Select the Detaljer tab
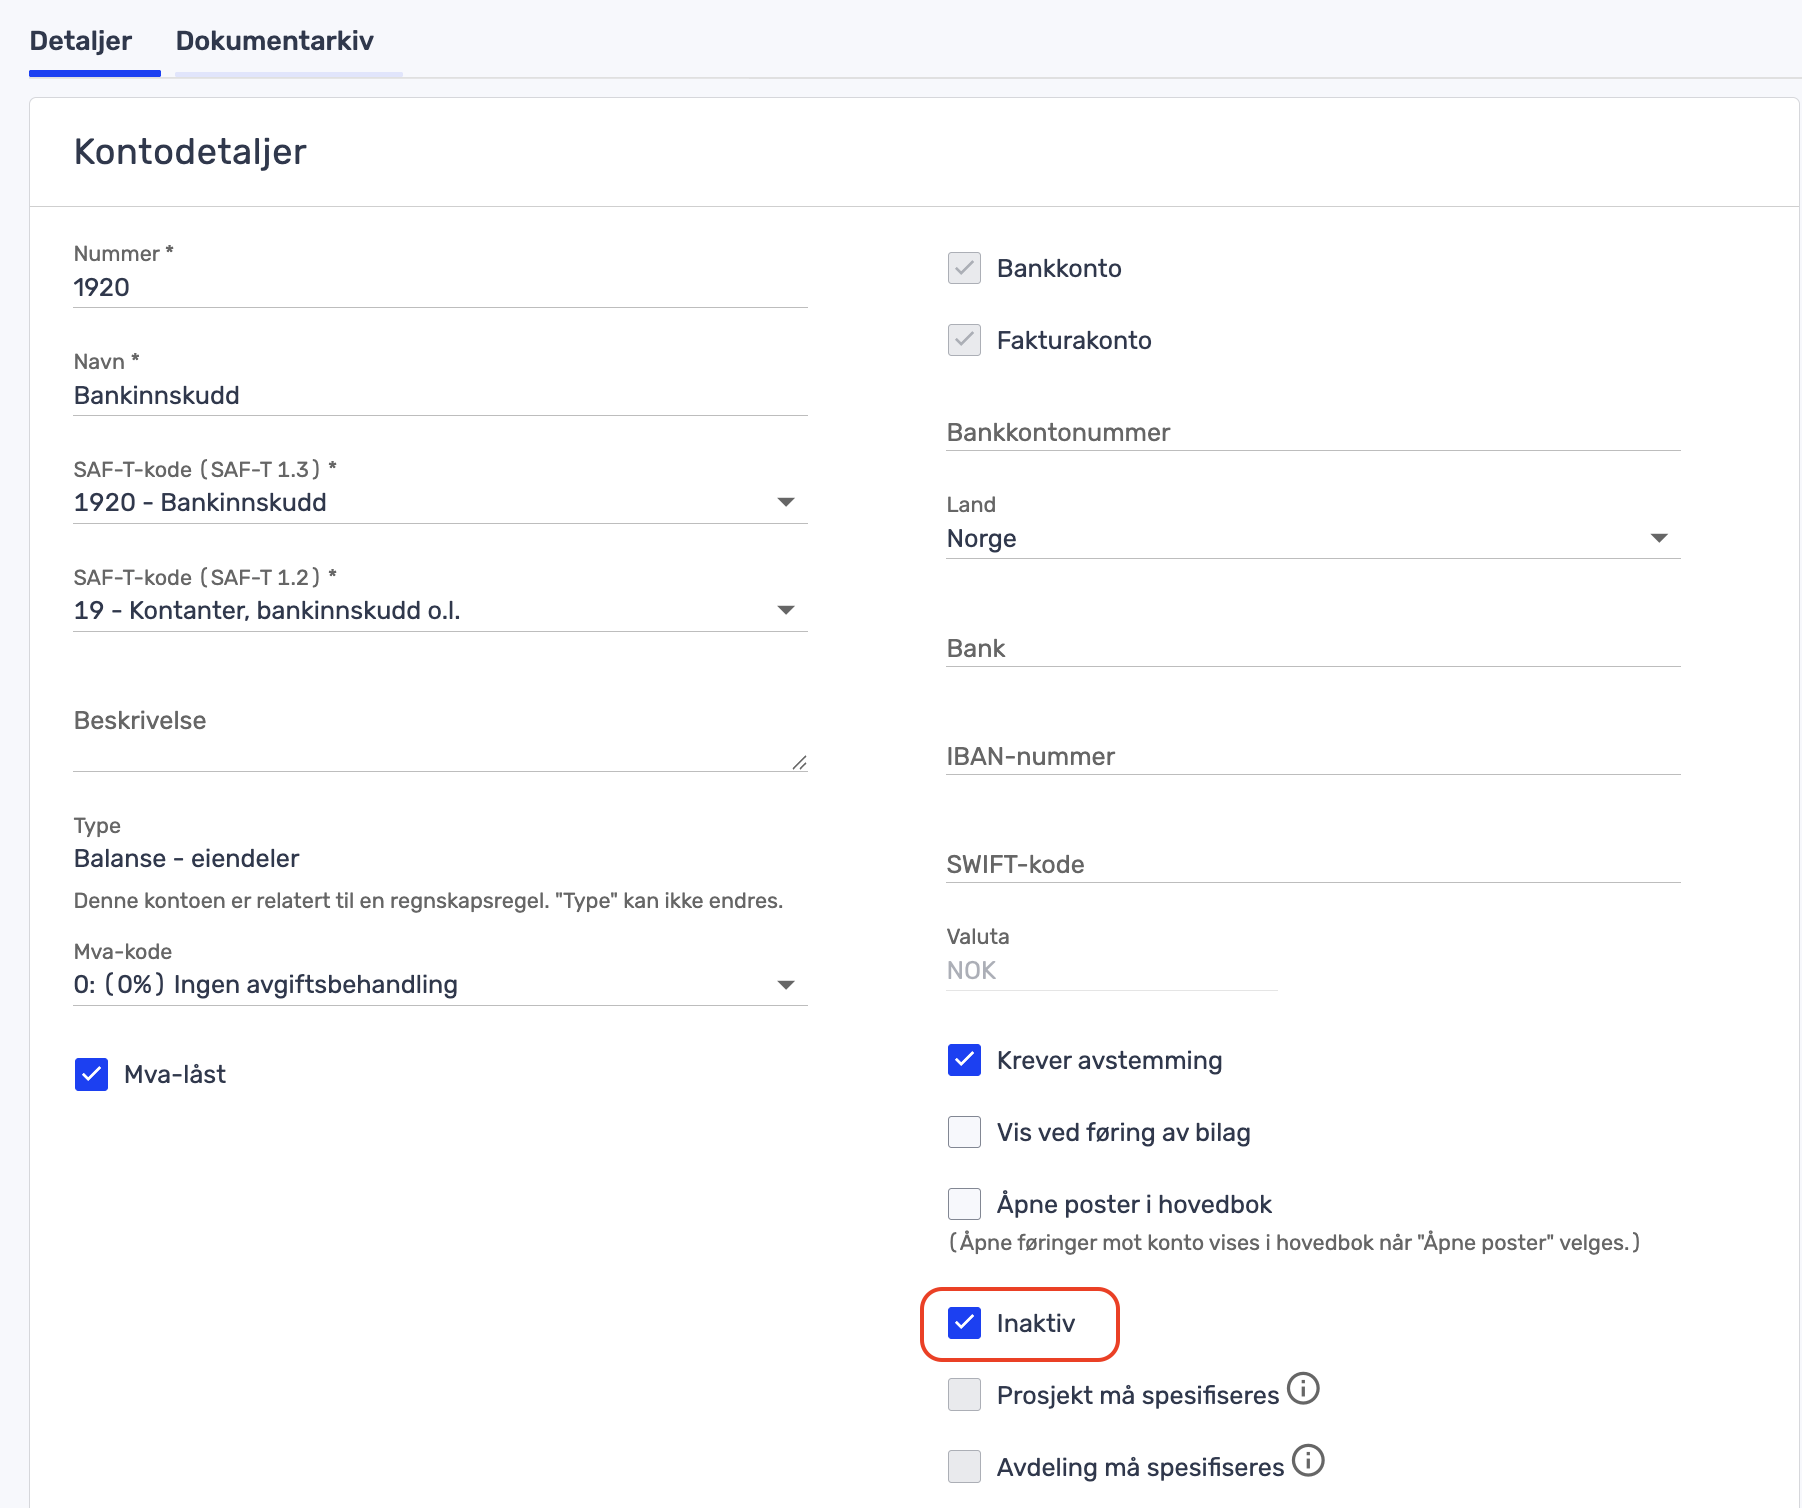 pos(81,41)
